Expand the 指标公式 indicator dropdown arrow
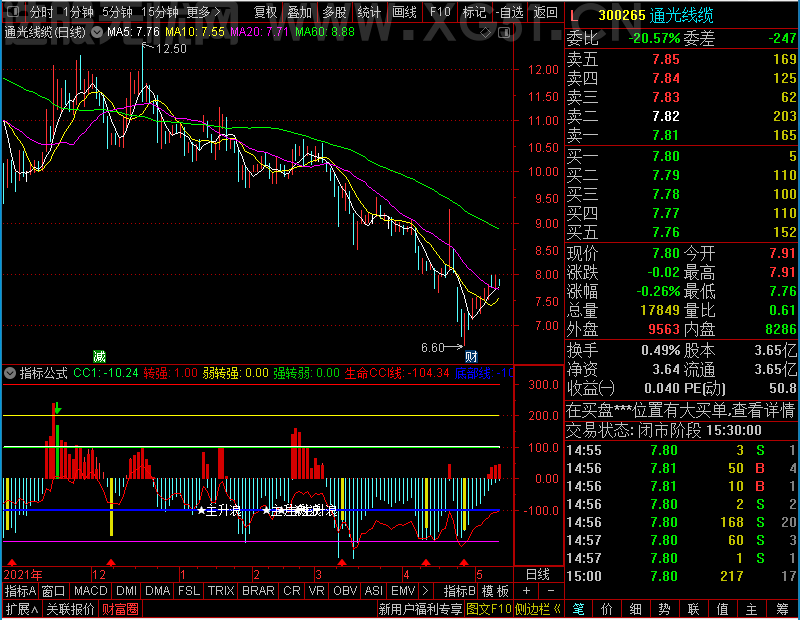This screenshot has height=620, width=800. tap(10, 373)
